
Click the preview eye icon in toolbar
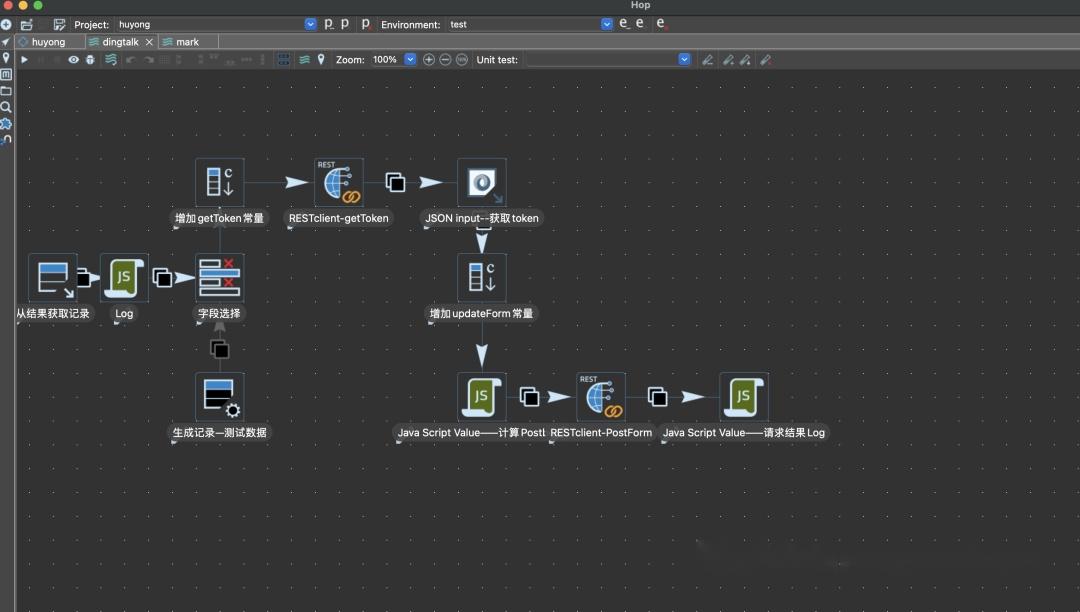tap(73, 60)
